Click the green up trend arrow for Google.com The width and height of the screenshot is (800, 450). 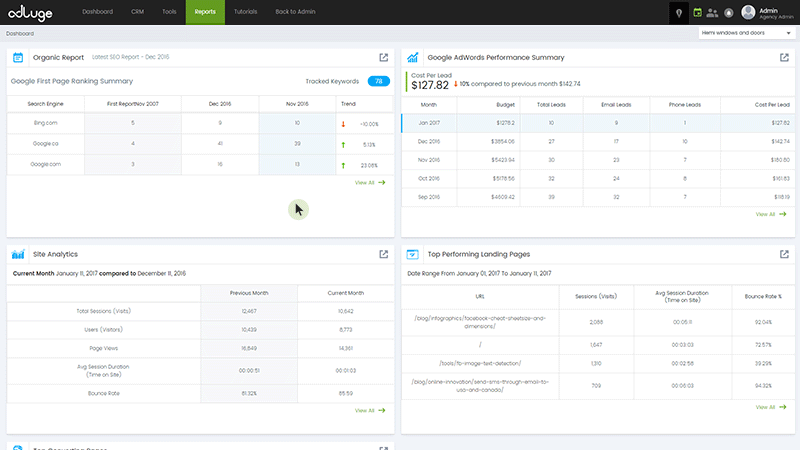tap(343, 165)
